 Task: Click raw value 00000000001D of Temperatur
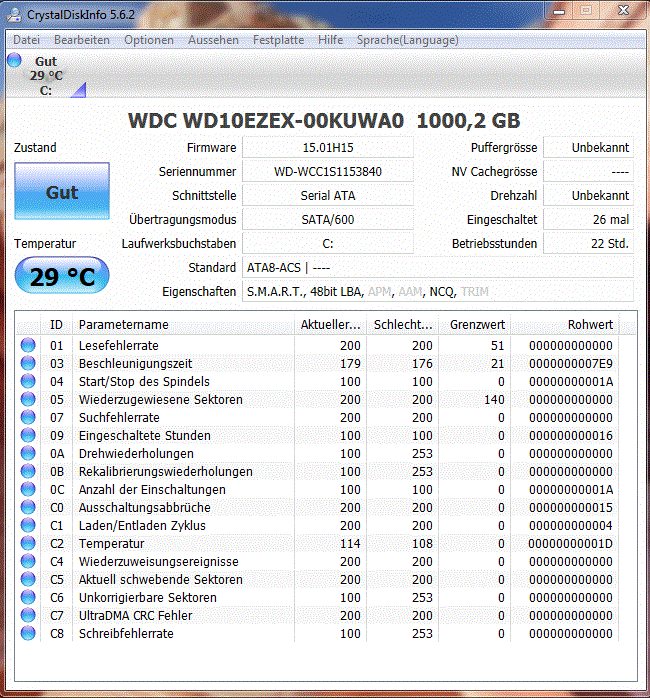pyautogui.click(x=571, y=544)
